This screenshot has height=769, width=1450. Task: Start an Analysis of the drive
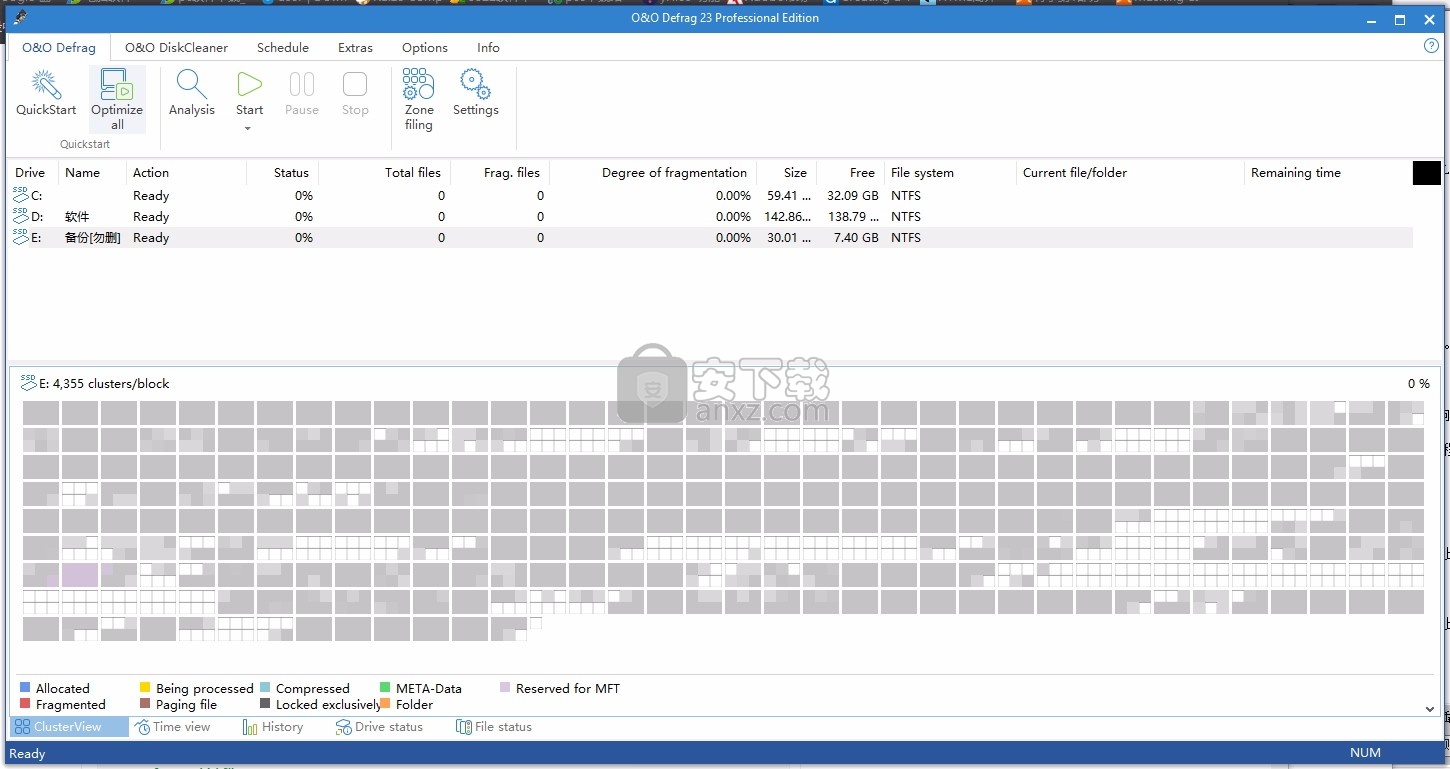[192, 94]
